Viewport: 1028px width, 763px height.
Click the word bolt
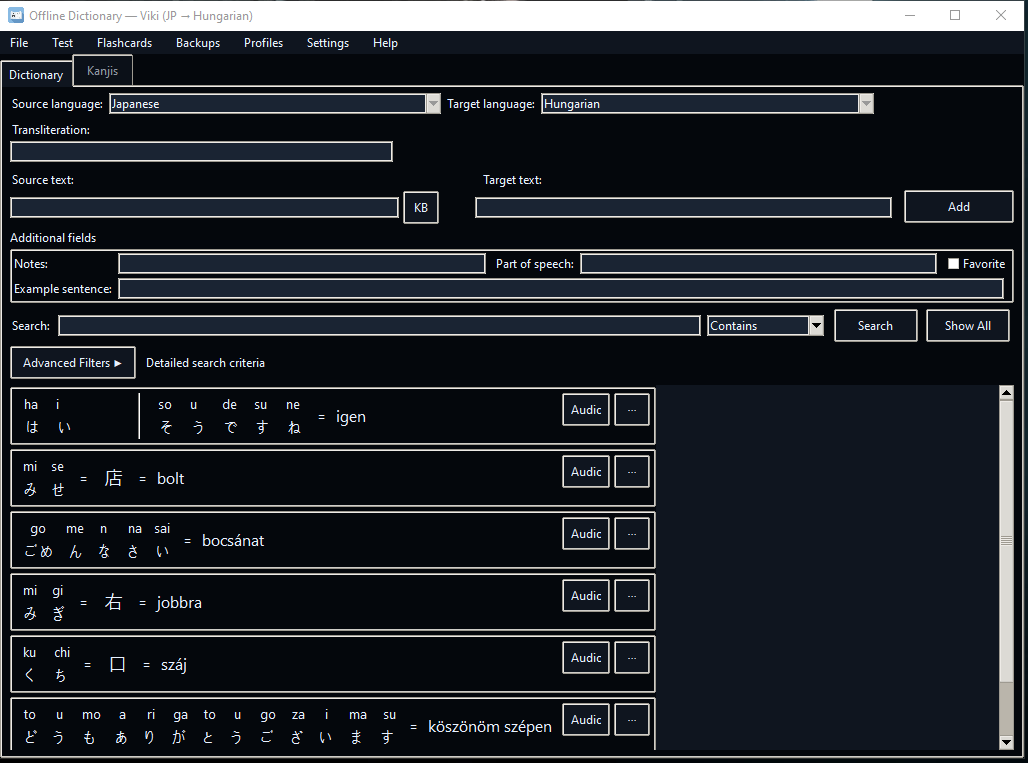pos(170,479)
